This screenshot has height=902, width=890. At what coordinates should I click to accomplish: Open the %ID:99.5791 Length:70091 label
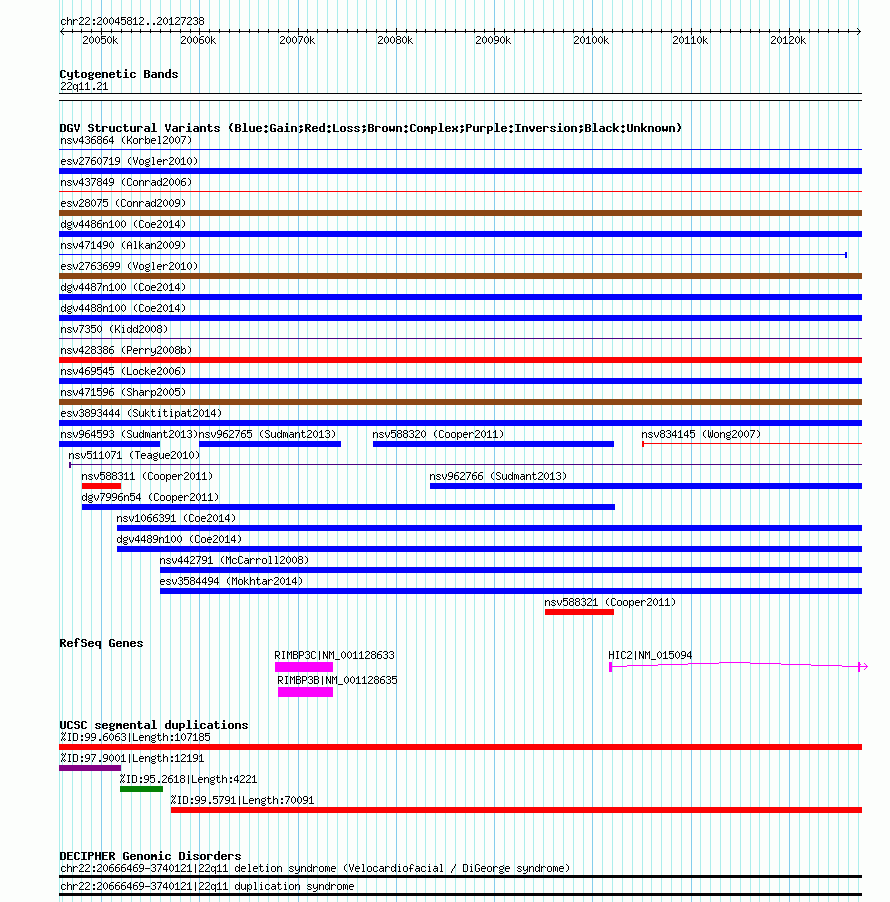(242, 800)
